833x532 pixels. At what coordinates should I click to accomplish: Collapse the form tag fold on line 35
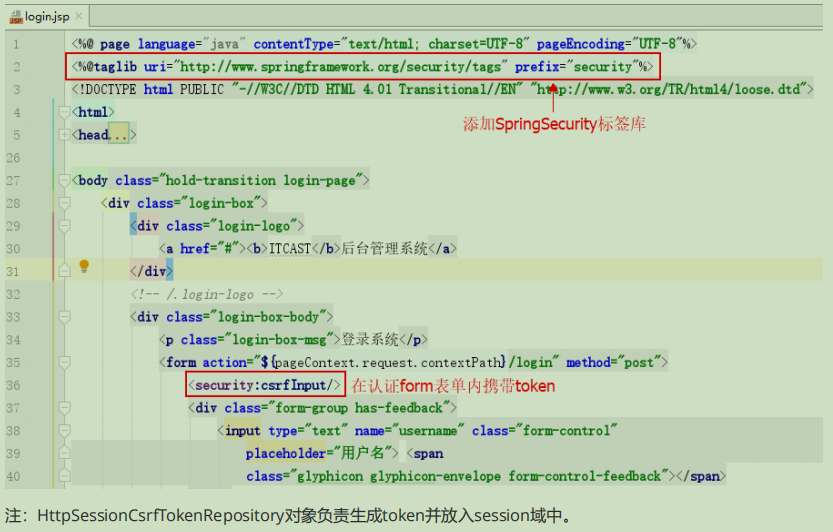(x=64, y=362)
